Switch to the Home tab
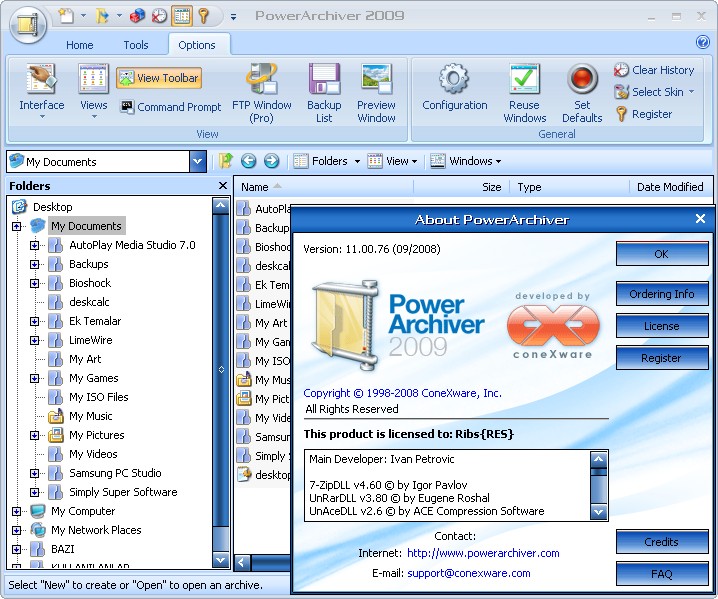Viewport: 718px width, 599px height. click(79, 45)
